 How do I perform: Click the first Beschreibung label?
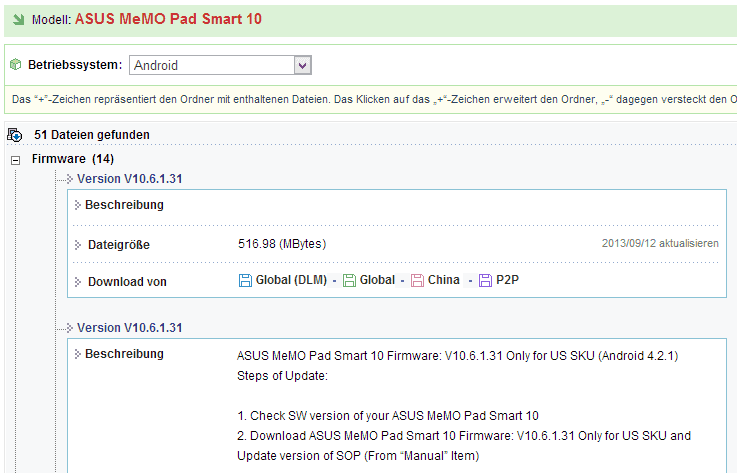[124, 205]
